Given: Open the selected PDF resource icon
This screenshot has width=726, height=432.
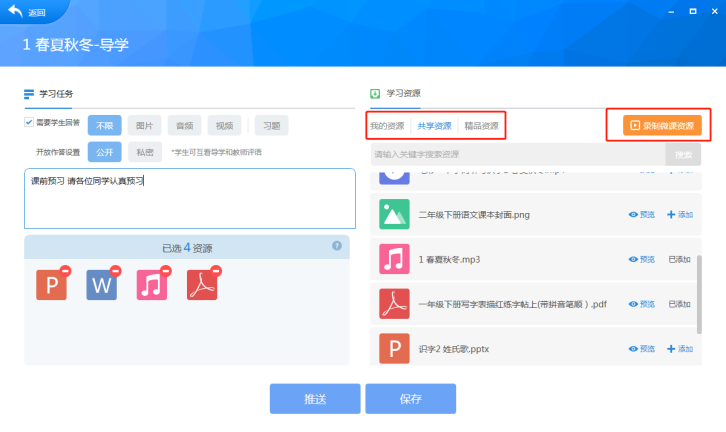Looking at the screenshot, I should pos(202,285).
